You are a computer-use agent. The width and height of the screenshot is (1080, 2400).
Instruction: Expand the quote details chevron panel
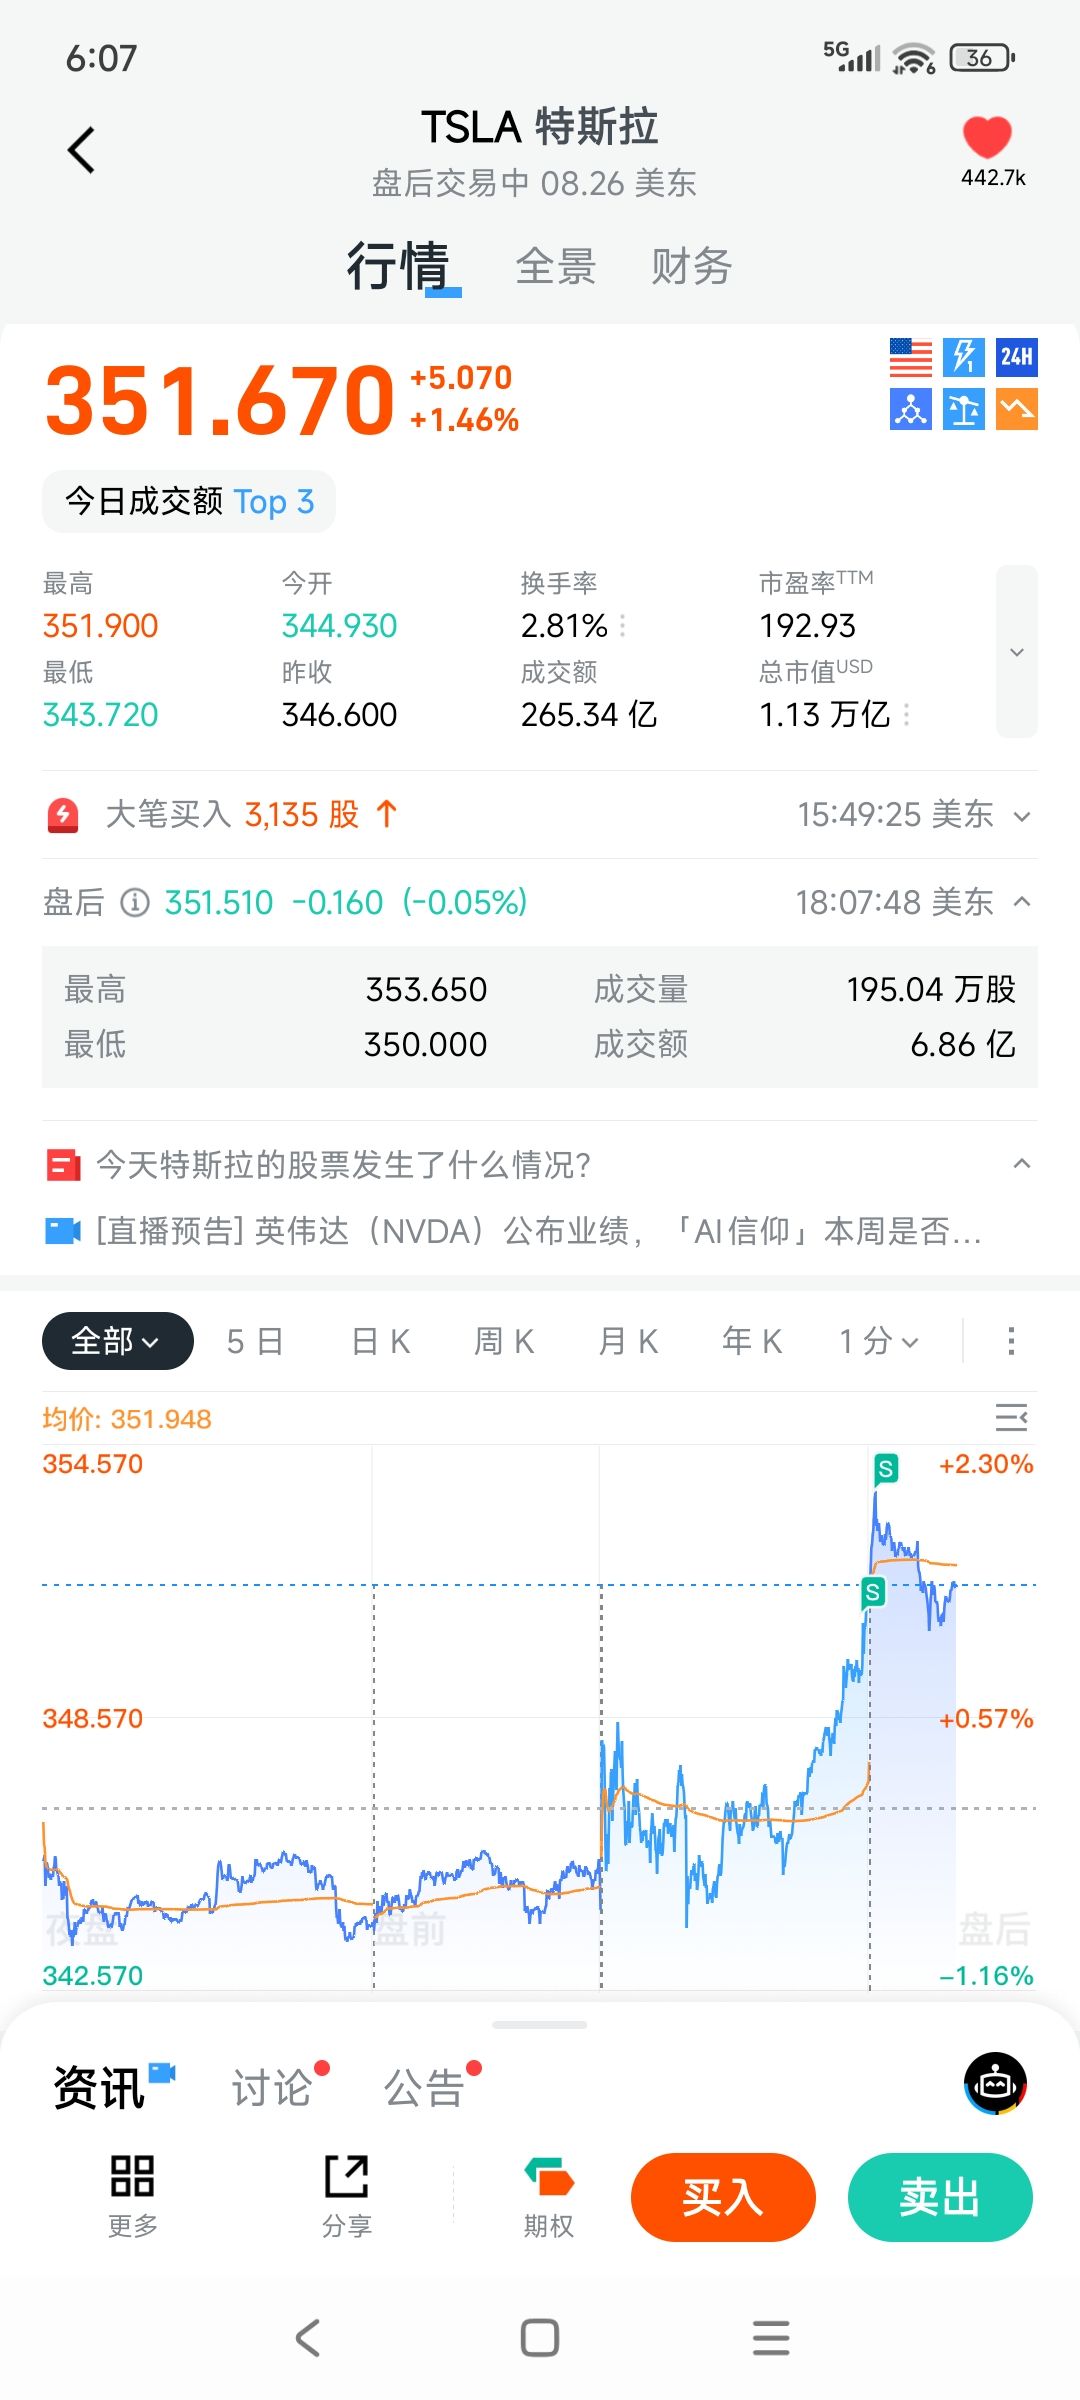click(x=1017, y=652)
